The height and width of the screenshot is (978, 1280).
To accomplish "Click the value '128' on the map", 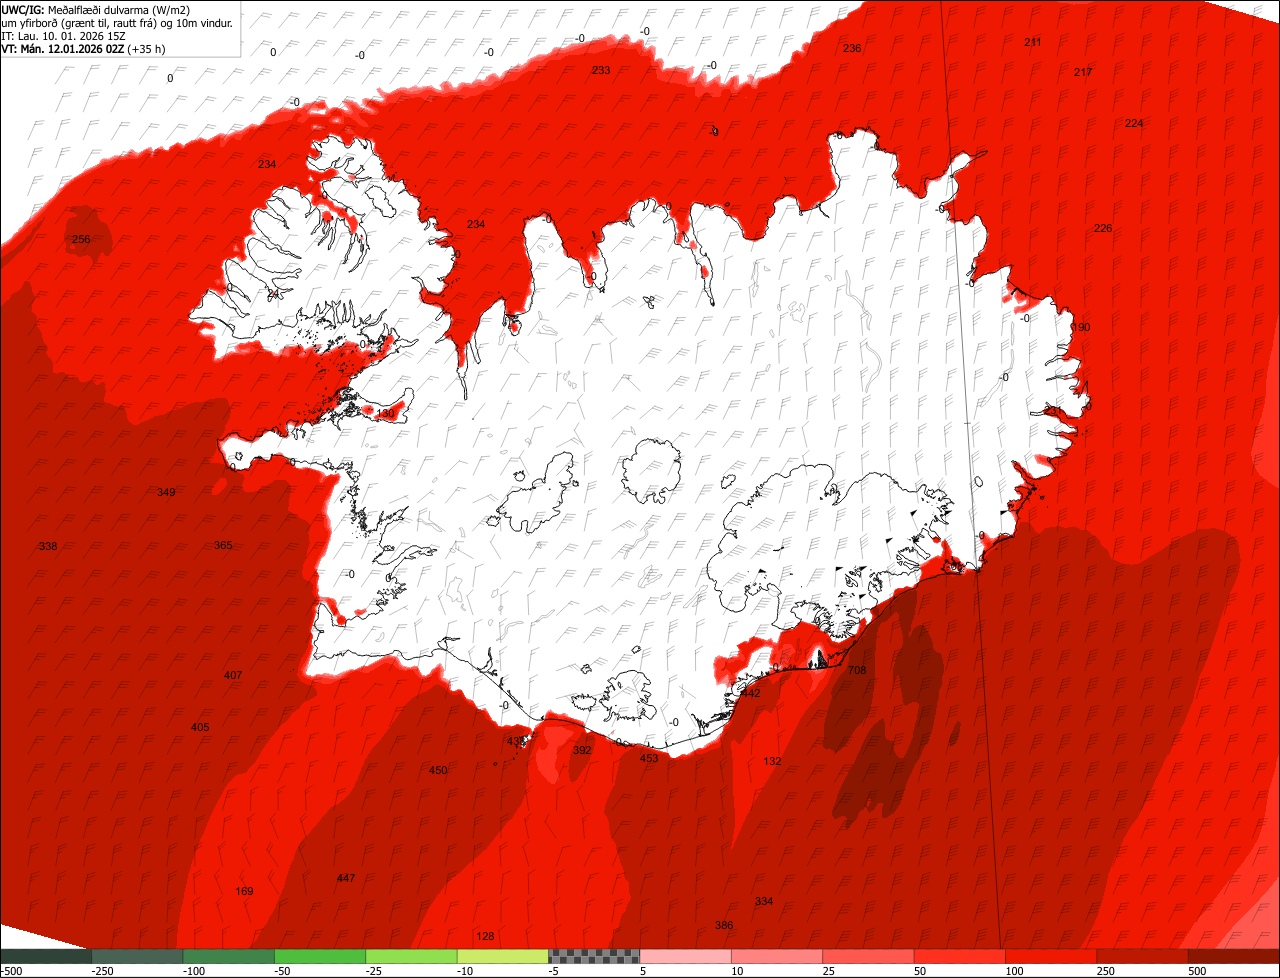I will click(x=485, y=936).
